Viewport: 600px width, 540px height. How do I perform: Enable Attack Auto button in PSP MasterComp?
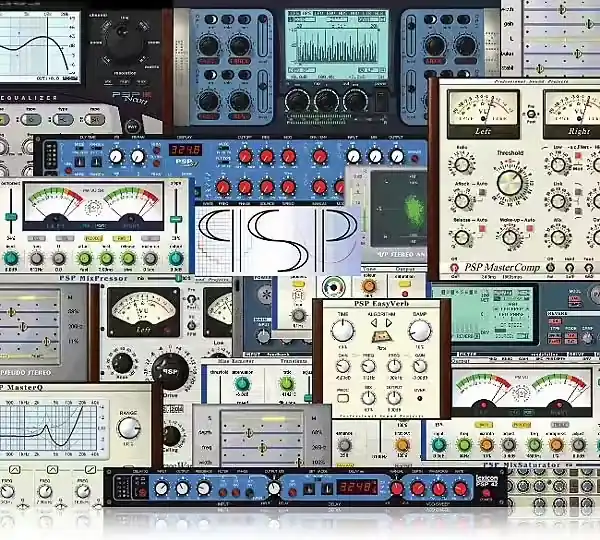click(x=483, y=193)
